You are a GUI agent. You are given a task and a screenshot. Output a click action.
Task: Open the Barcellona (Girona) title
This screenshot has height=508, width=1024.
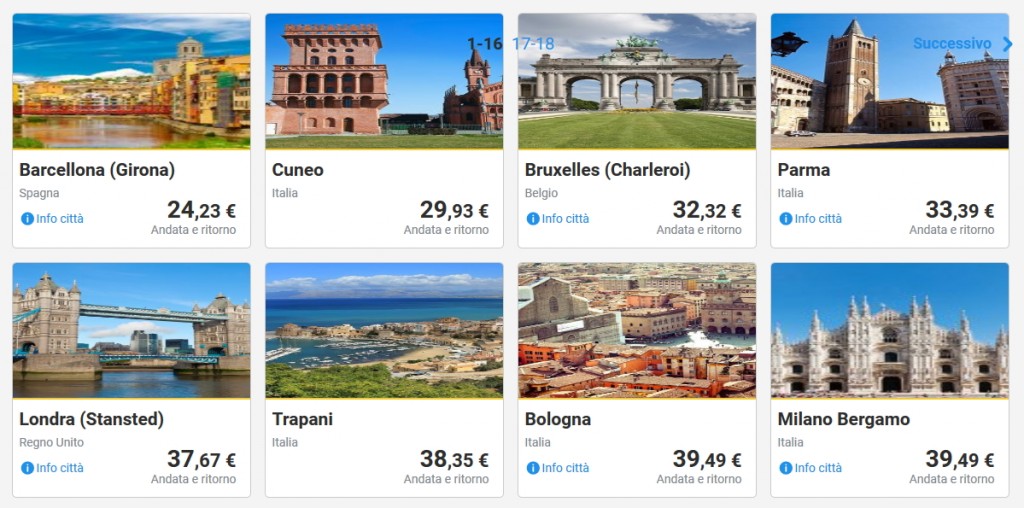pos(97,170)
